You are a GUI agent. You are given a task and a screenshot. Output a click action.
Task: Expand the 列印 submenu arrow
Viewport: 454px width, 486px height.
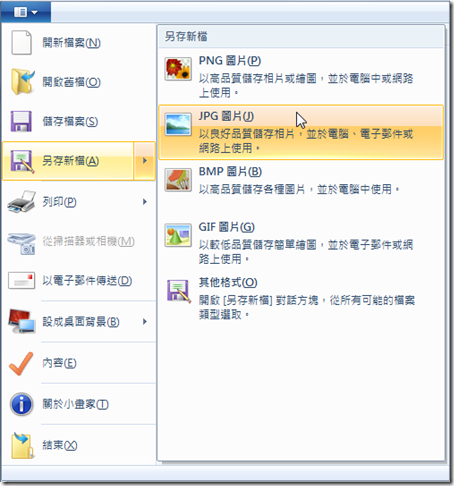[145, 202]
